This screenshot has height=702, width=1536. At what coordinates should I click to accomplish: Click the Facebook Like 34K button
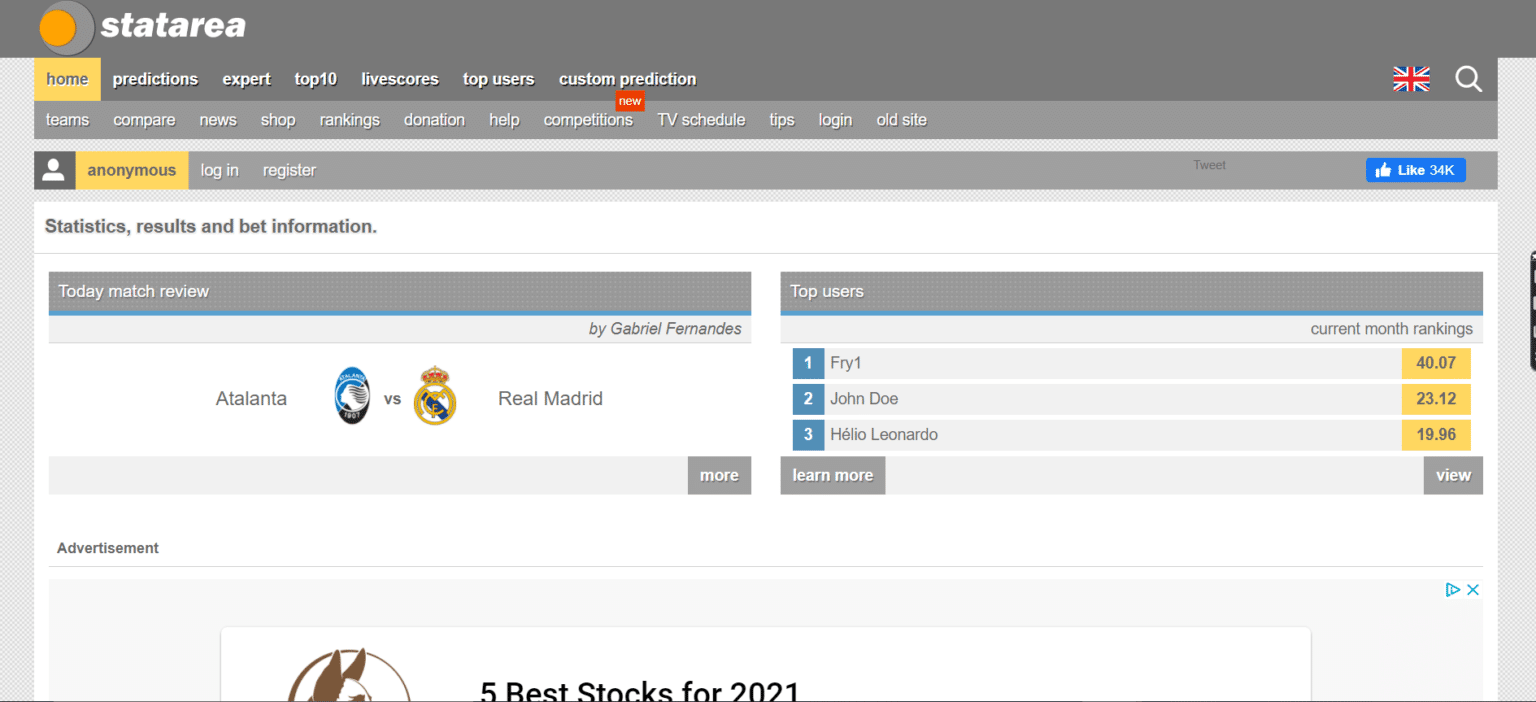coord(1415,169)
